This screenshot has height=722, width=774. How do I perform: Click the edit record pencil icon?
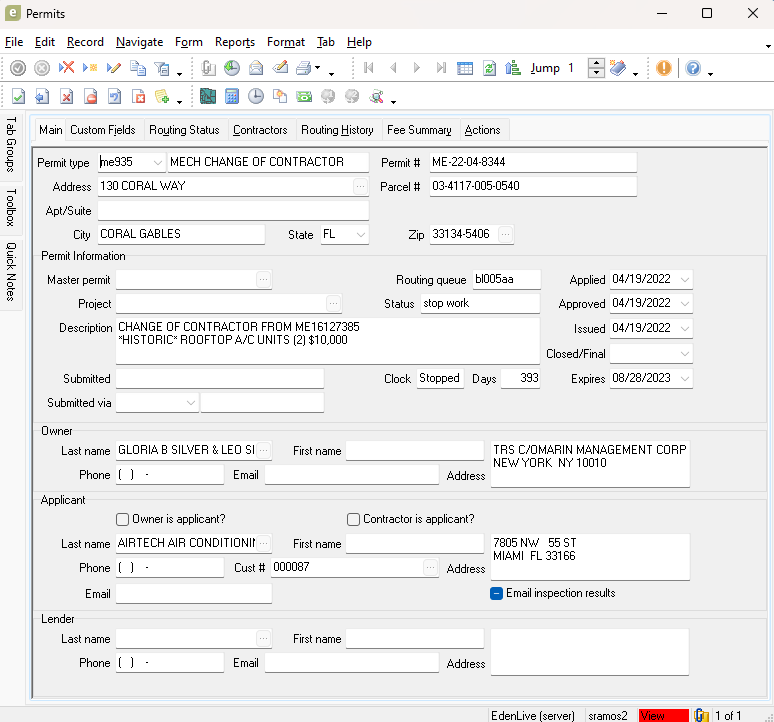(114, 68)
